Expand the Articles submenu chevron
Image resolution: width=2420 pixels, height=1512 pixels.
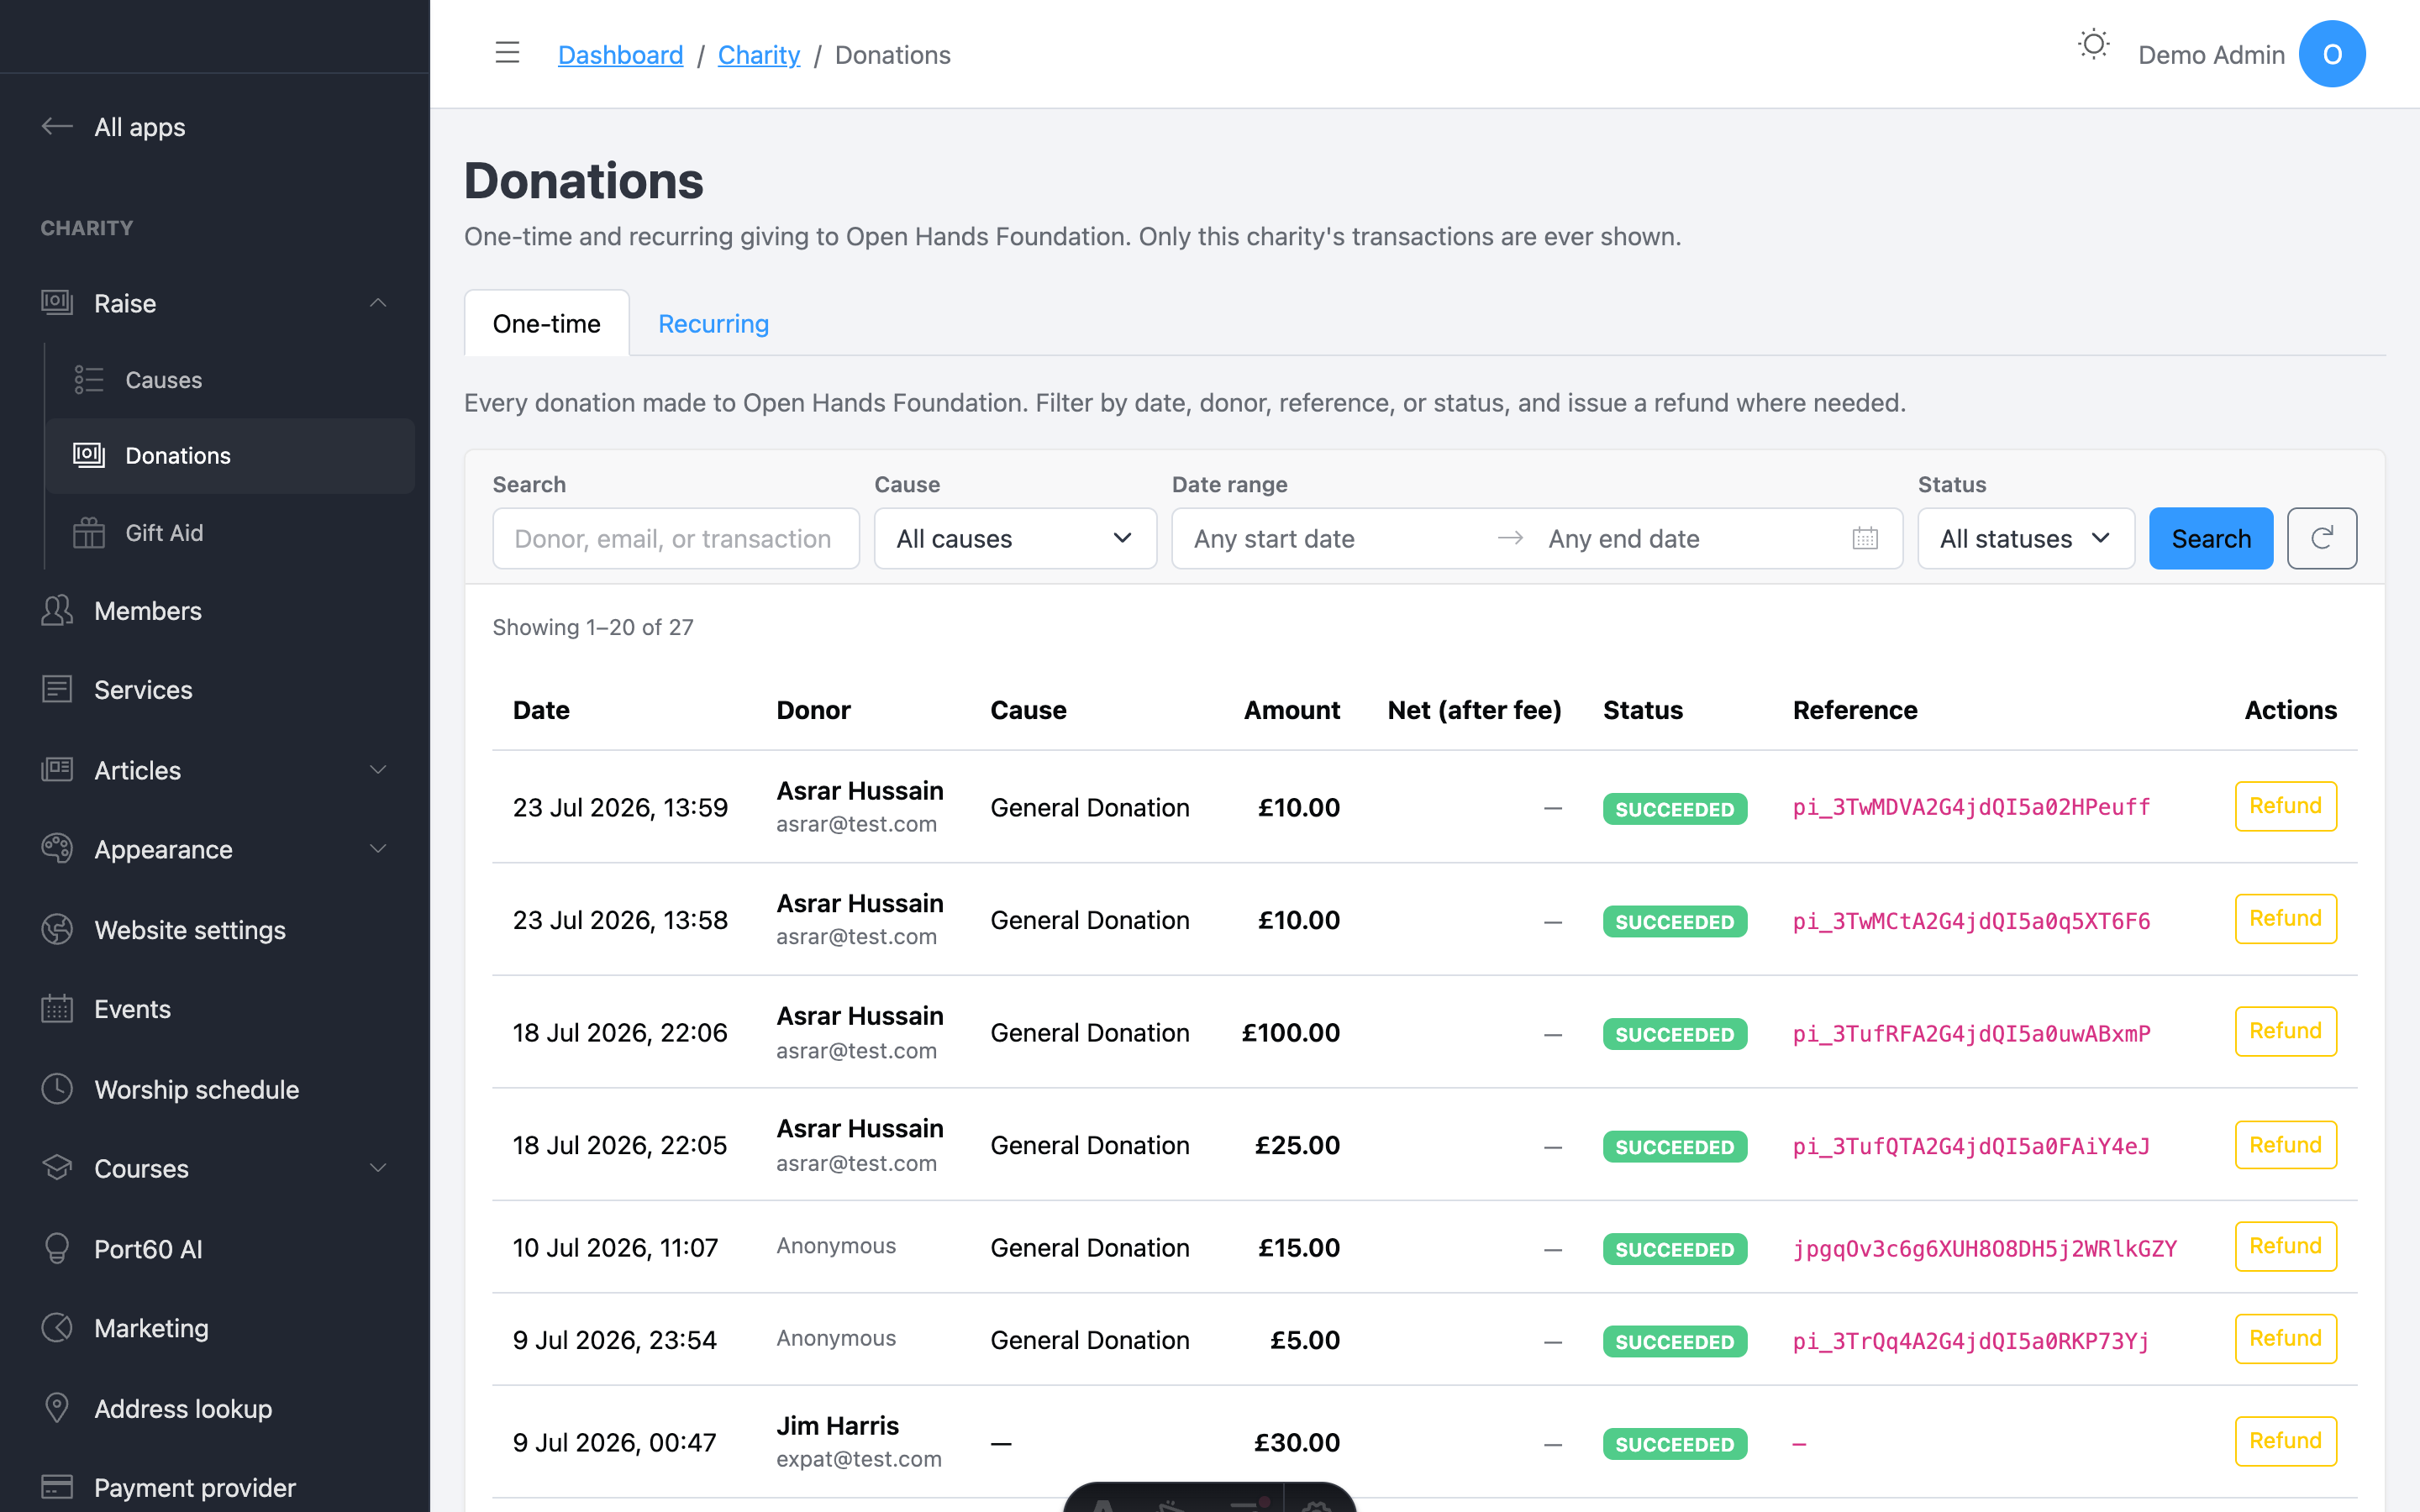click(378, 769)
